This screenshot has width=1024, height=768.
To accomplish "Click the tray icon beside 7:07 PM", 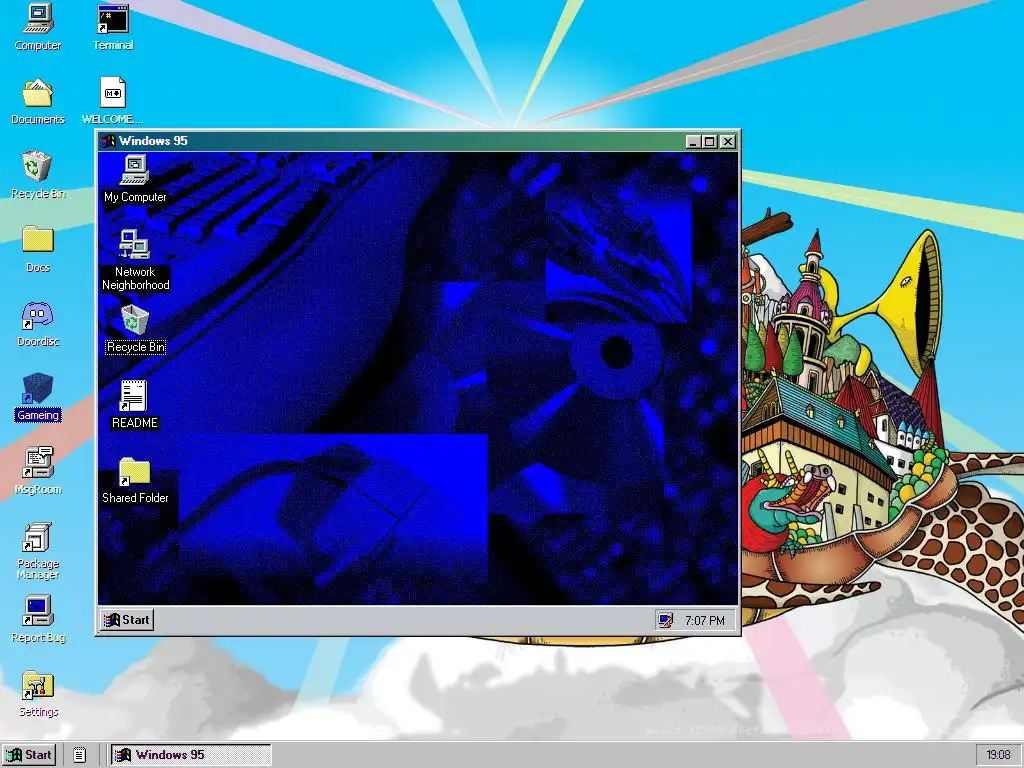I will click(x=665, y=620).
